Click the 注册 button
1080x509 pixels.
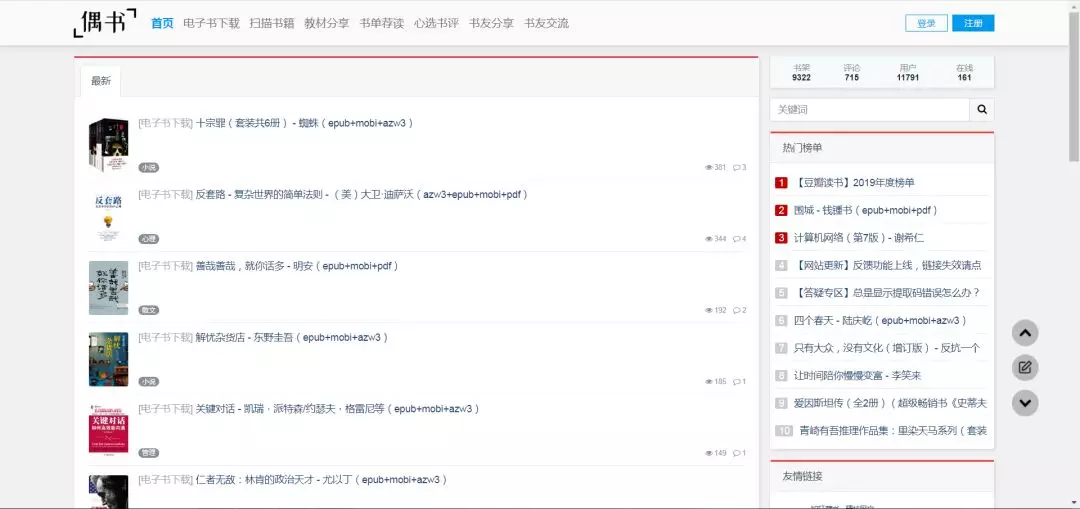973,23
